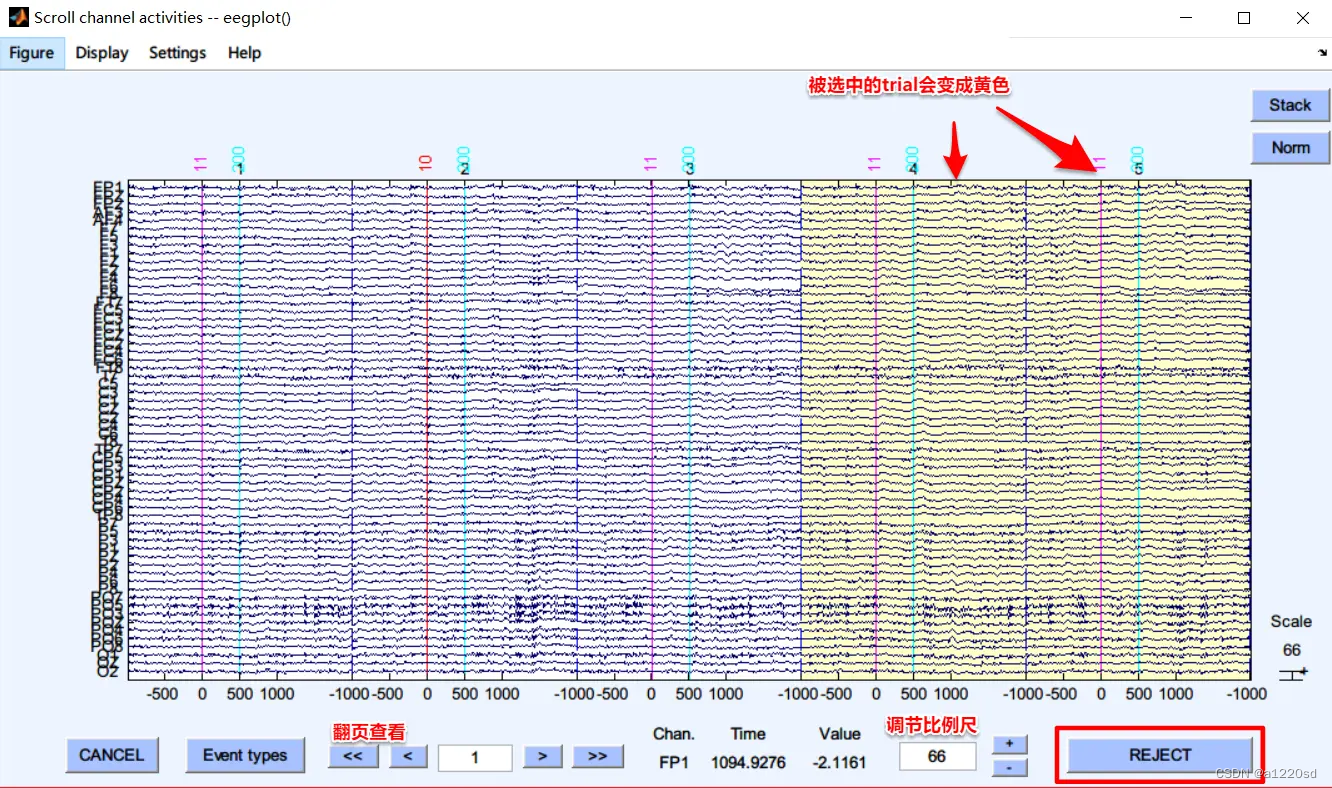The image size is (1332, 788).
Task: Increase scale with the + button
Action: 1010,744
